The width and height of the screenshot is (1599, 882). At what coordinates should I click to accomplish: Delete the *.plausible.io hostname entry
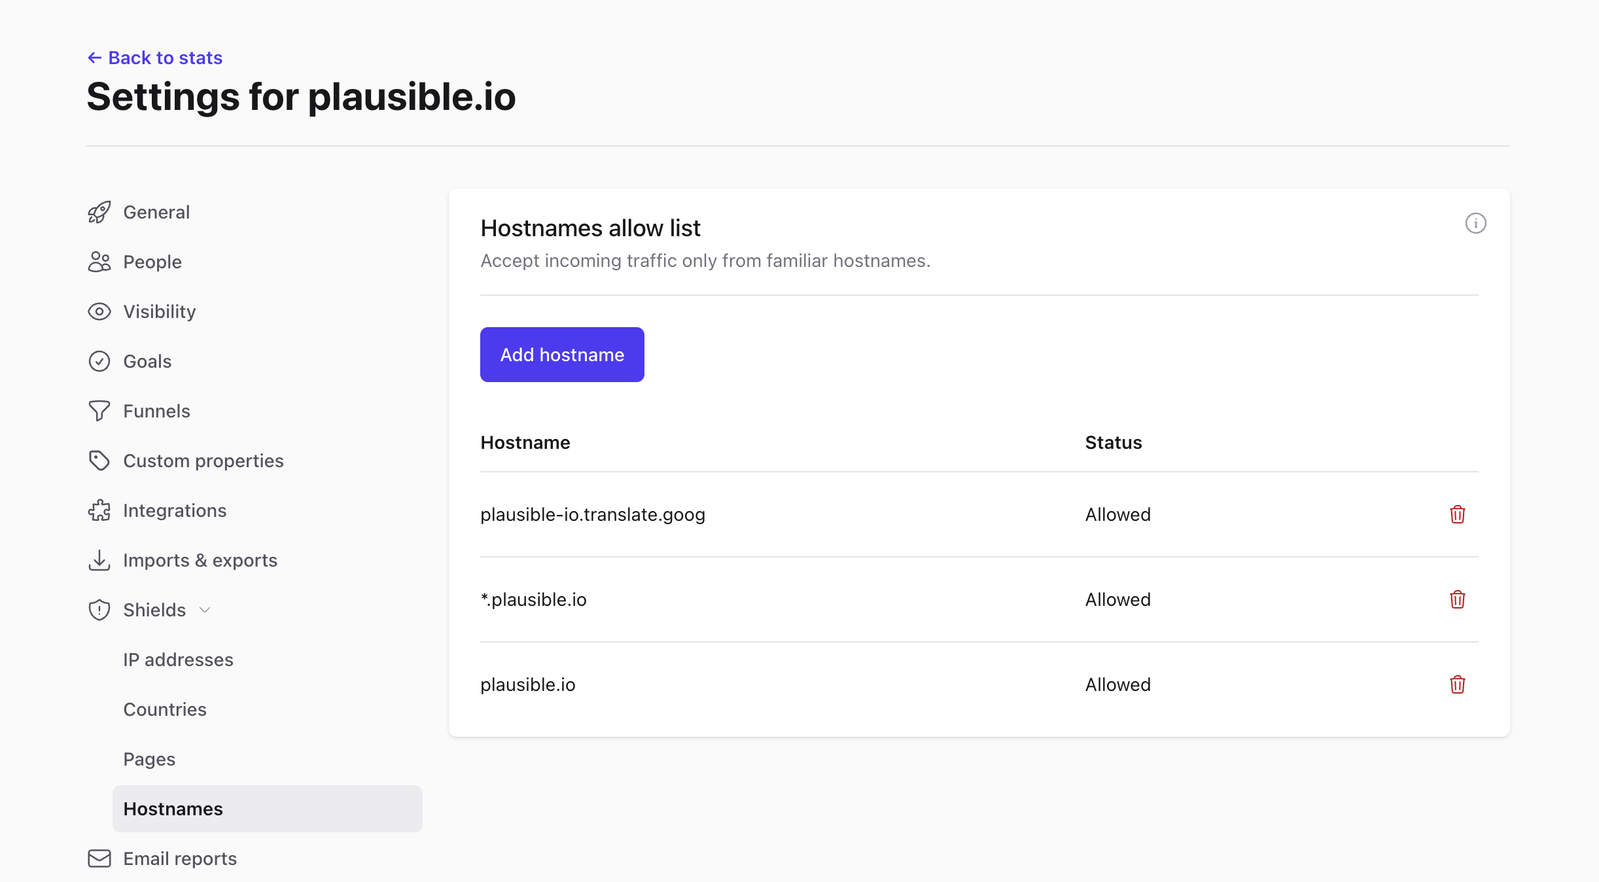click(x=1457, y=599)
